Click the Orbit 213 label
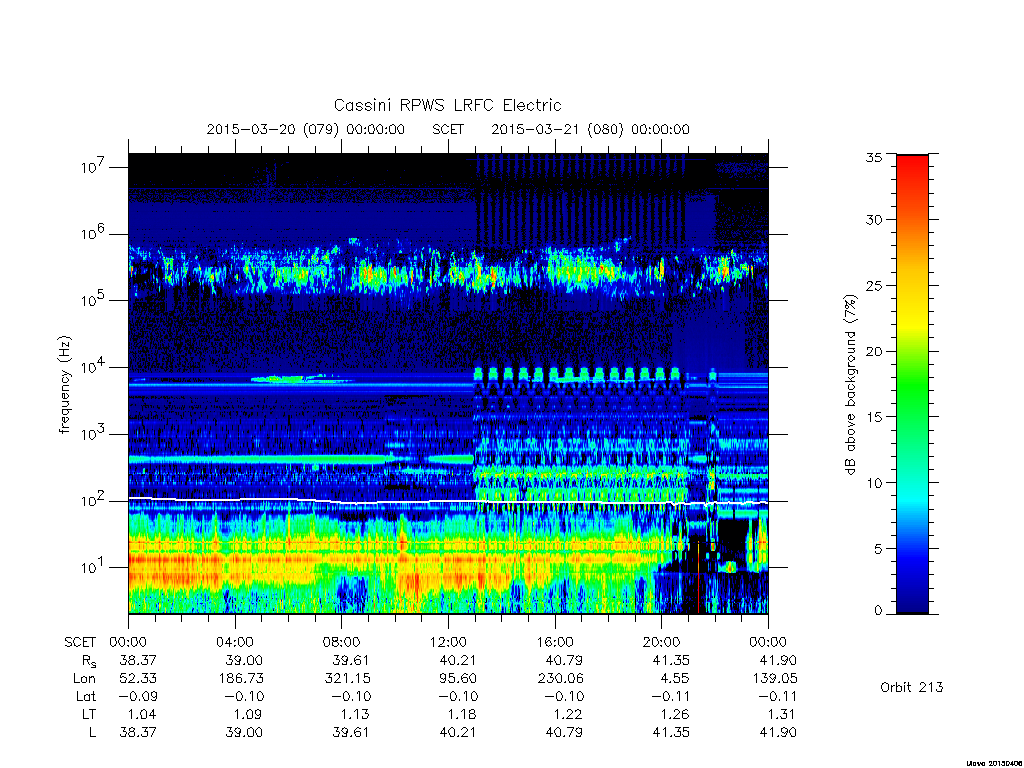The image size is (1024, 768). pyautogui.click(x=912, y=687)
